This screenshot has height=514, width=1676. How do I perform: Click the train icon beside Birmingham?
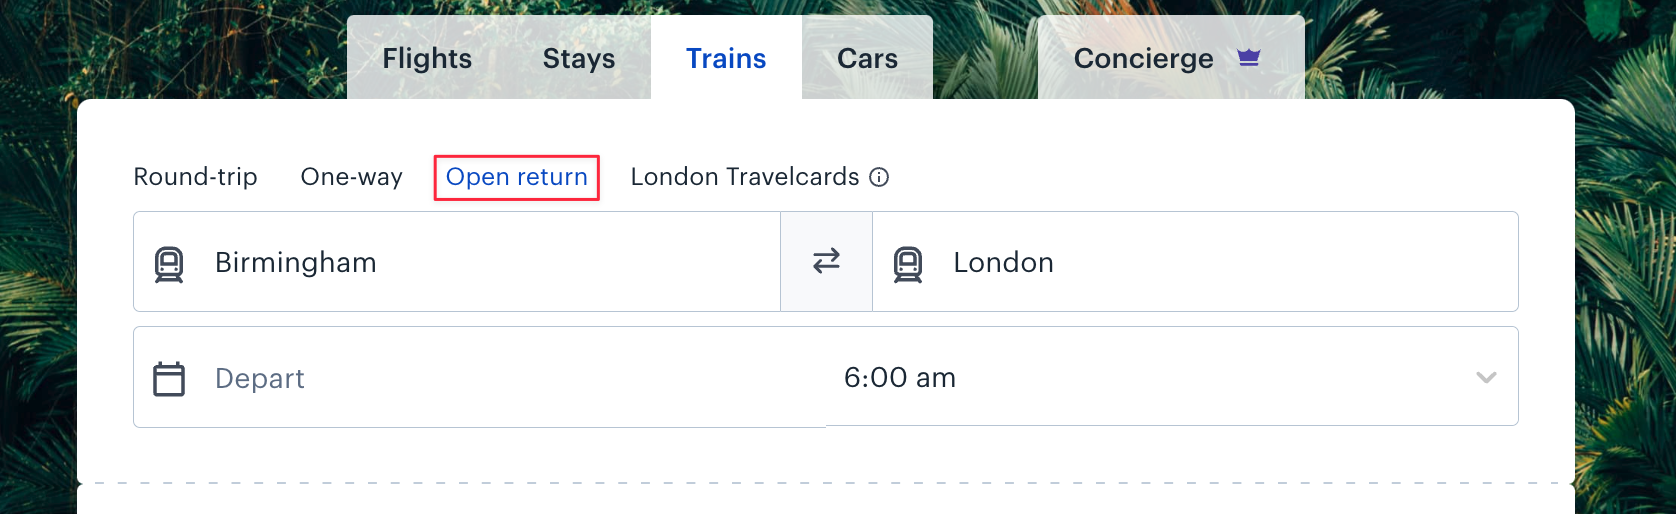169,264
